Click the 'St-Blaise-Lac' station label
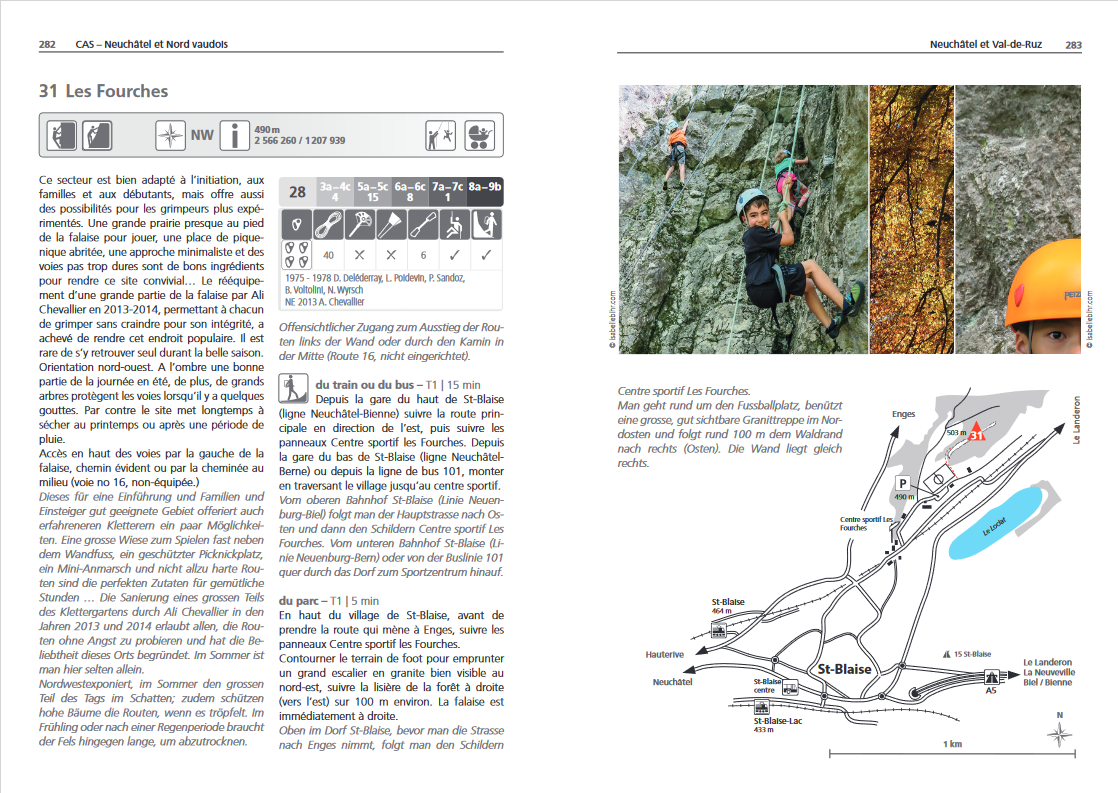Viewport: 1118px width, 793px height. [x=778, y=721]
